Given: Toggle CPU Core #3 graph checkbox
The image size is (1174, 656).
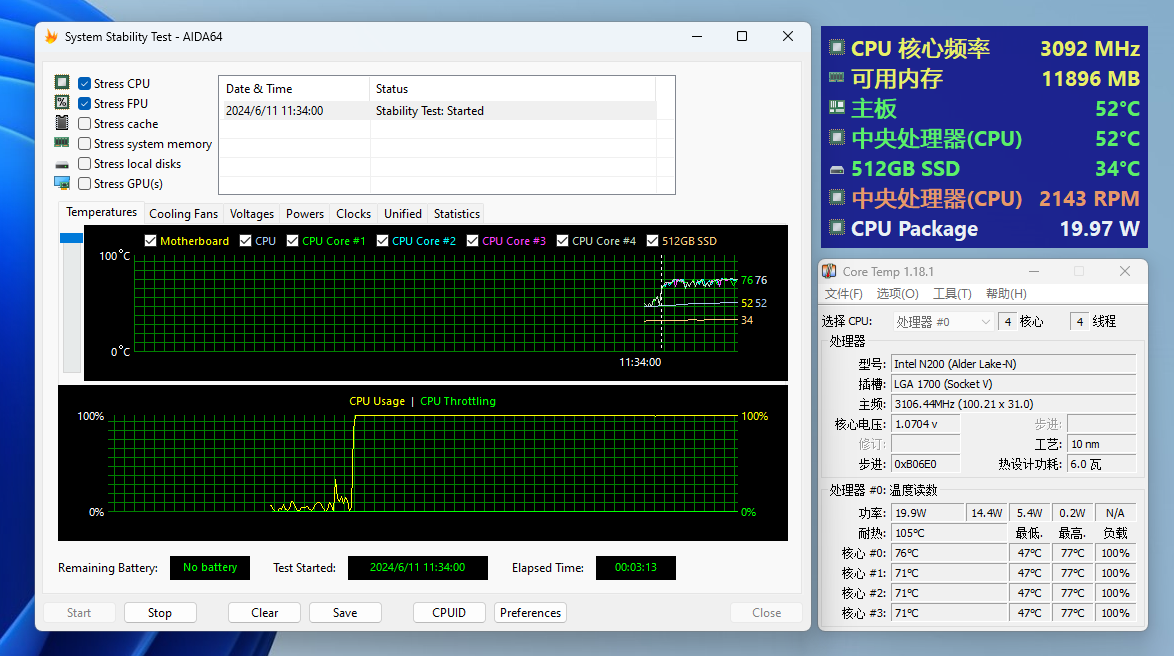Looking at the screenshot, I should tap(472, 240).
